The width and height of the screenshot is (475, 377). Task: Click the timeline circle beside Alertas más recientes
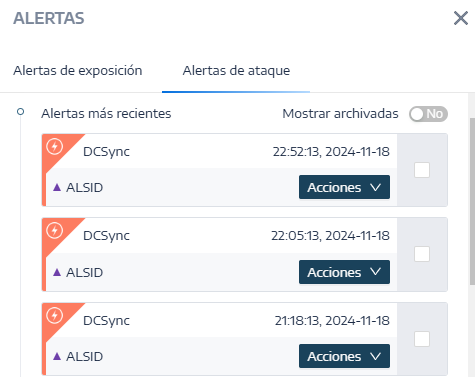[21, 112]
